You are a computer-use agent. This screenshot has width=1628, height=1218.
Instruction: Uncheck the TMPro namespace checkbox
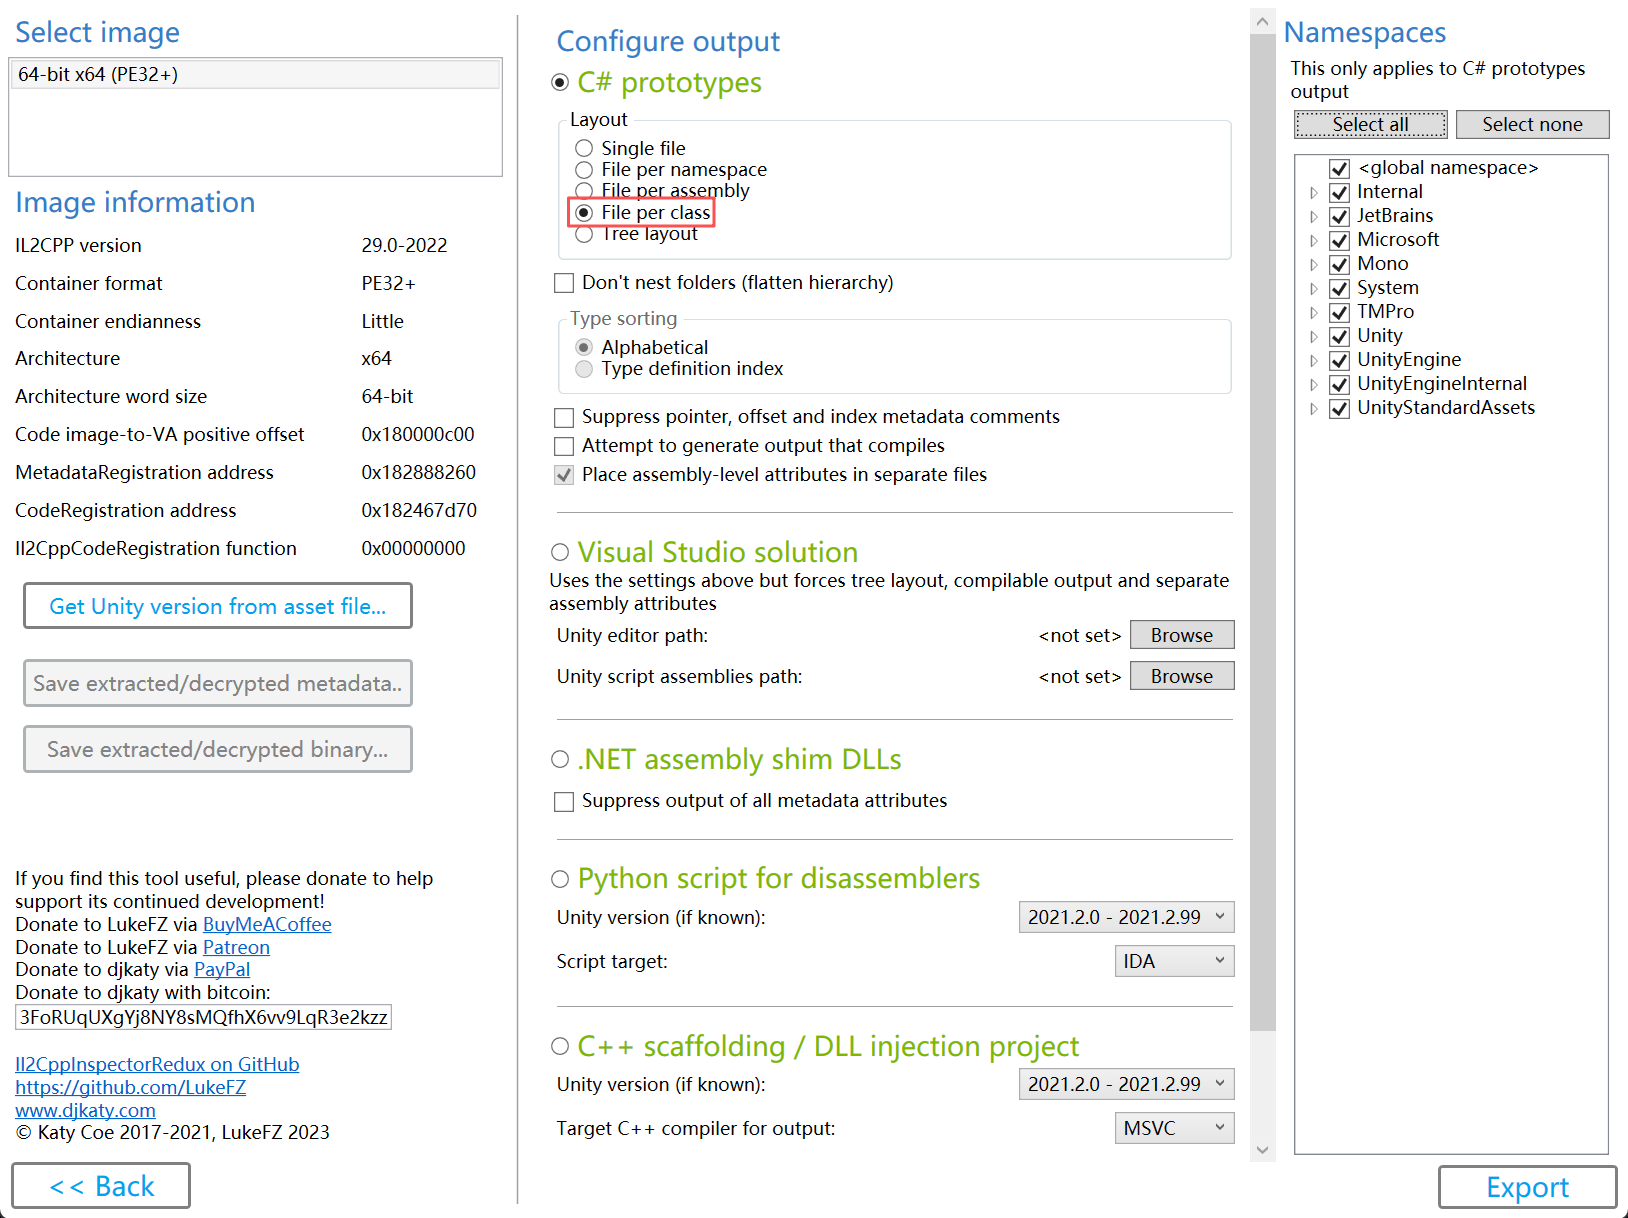tap(1340, 313)
